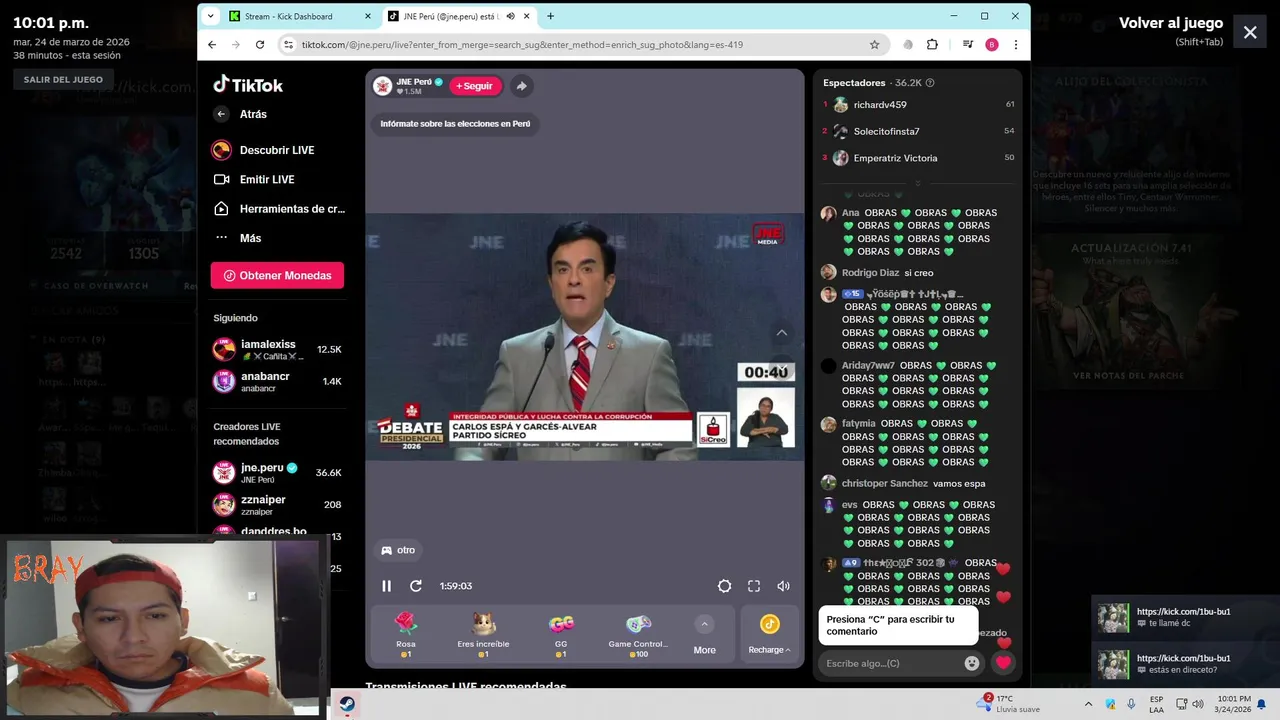Viewport: 1280px width, 720px height.
Task: Click Obtener Monedas button
Action: [277, 275]
